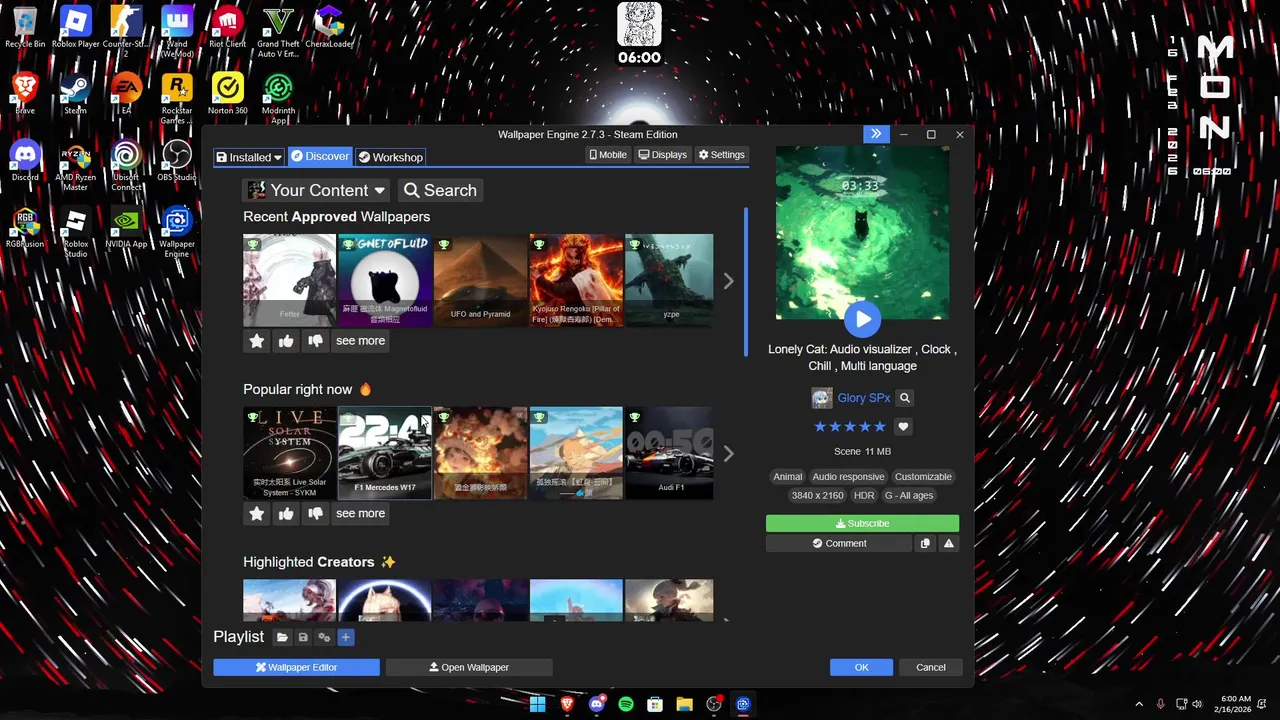Viewport: 1280px width, 720px height.
Task: Switch to the Workshop tab
Action: coord(391,157)
